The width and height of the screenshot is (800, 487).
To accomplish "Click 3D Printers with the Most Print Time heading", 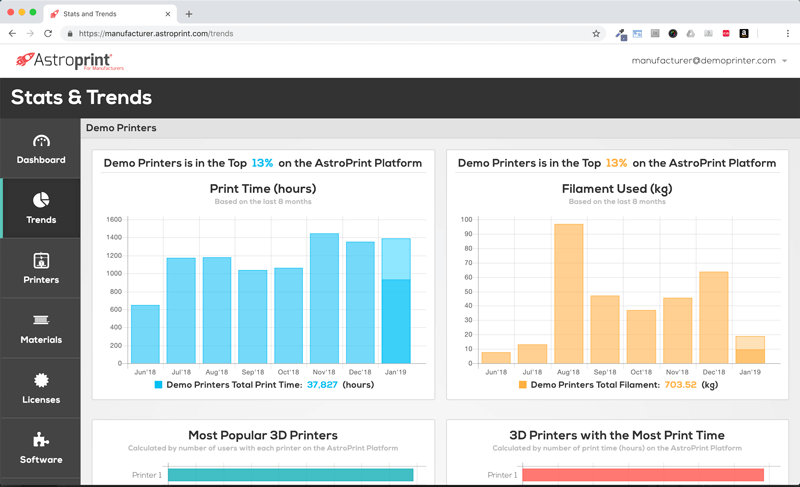I will pos(617,435).
